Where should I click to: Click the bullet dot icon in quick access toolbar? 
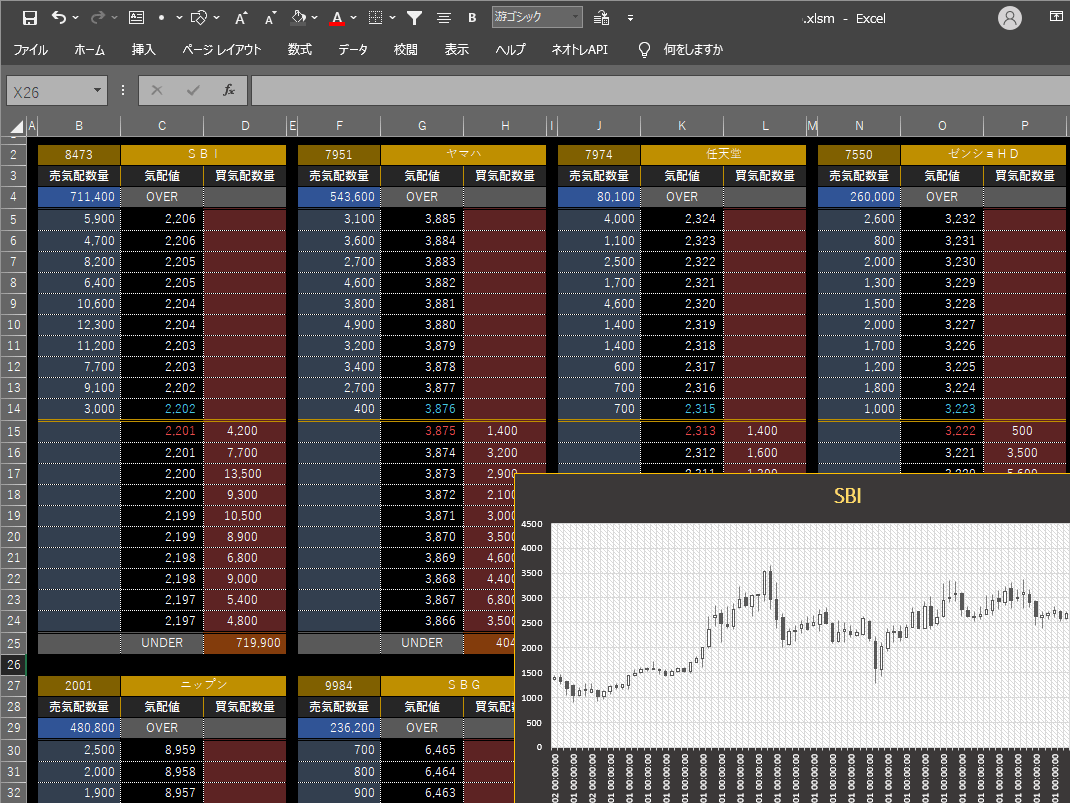(161, 18)
